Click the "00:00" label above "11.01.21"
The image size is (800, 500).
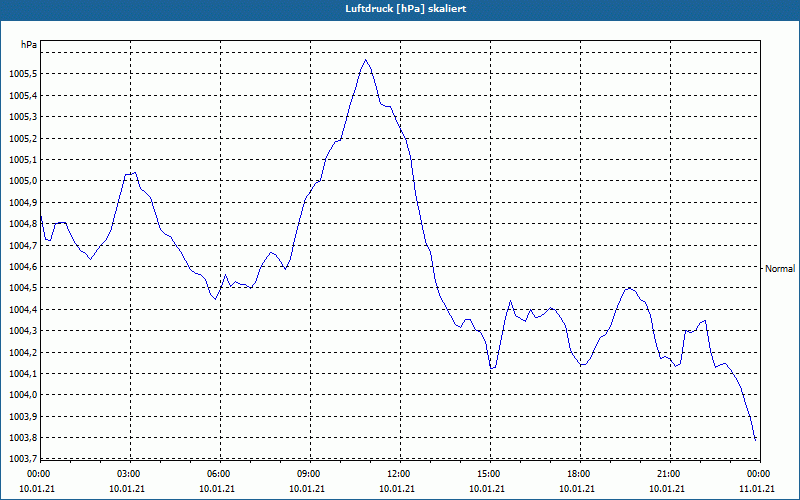[x=758, y=474]
